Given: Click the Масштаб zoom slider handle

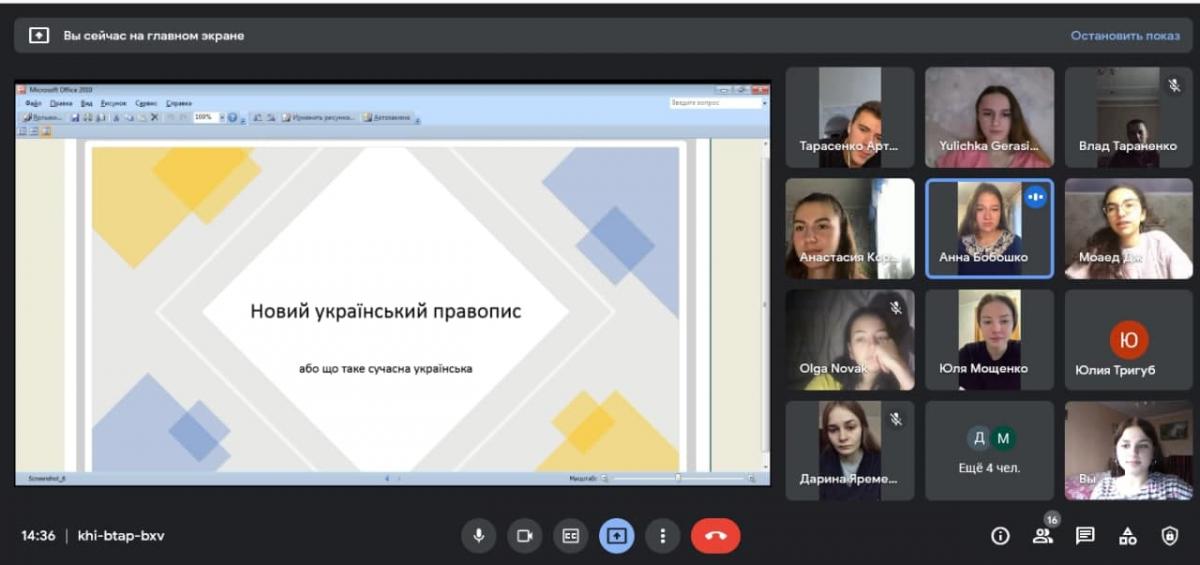Looking at the screenshot, I should click(678, 478).
